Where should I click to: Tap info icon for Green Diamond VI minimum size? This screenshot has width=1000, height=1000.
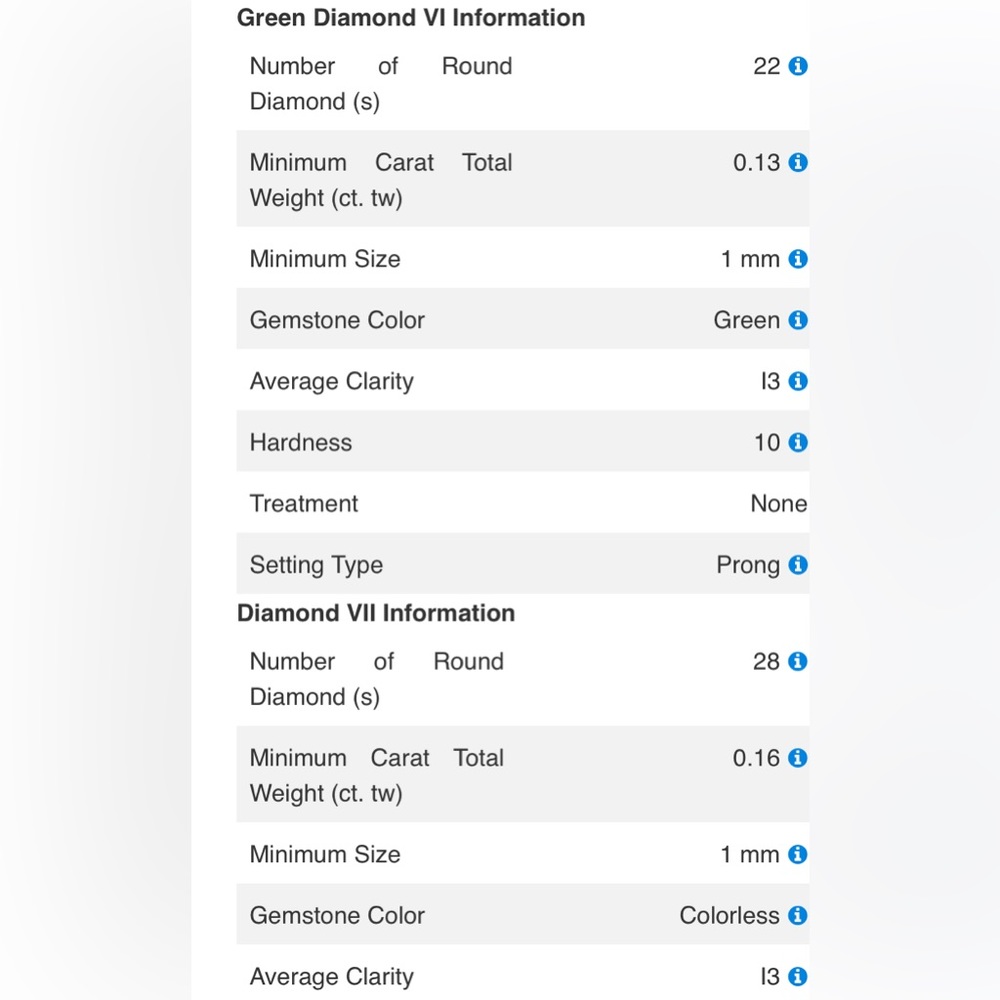[798, 258]
